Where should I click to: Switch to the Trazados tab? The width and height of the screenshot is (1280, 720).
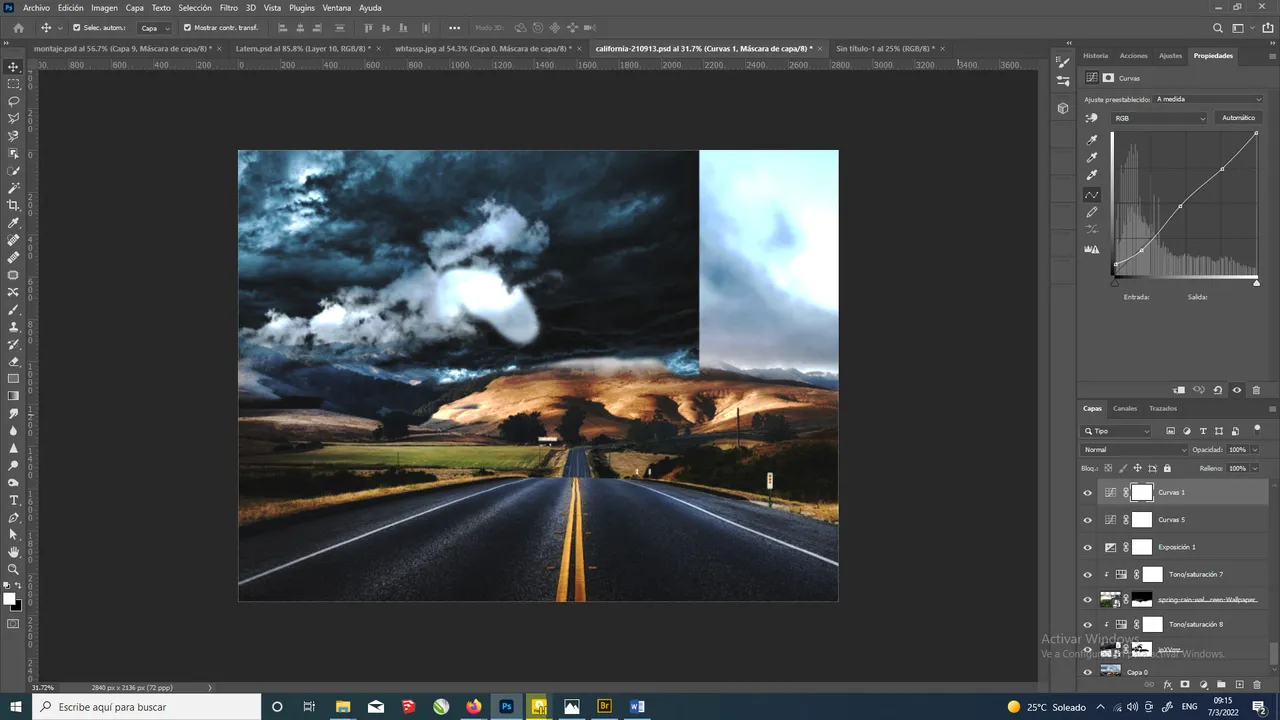click(1163, 408)
